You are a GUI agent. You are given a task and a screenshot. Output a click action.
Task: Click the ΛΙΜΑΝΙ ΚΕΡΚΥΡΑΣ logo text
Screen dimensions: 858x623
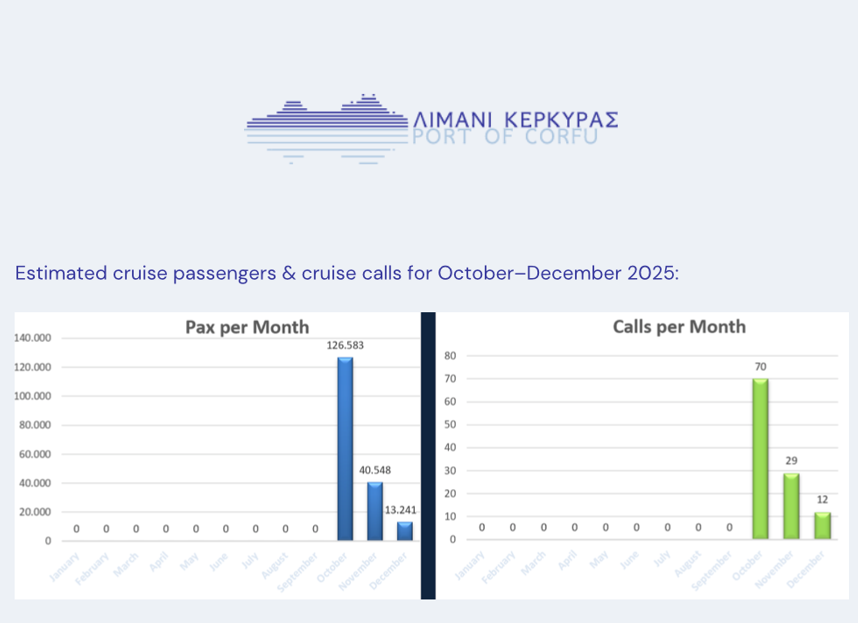(515, 120)
